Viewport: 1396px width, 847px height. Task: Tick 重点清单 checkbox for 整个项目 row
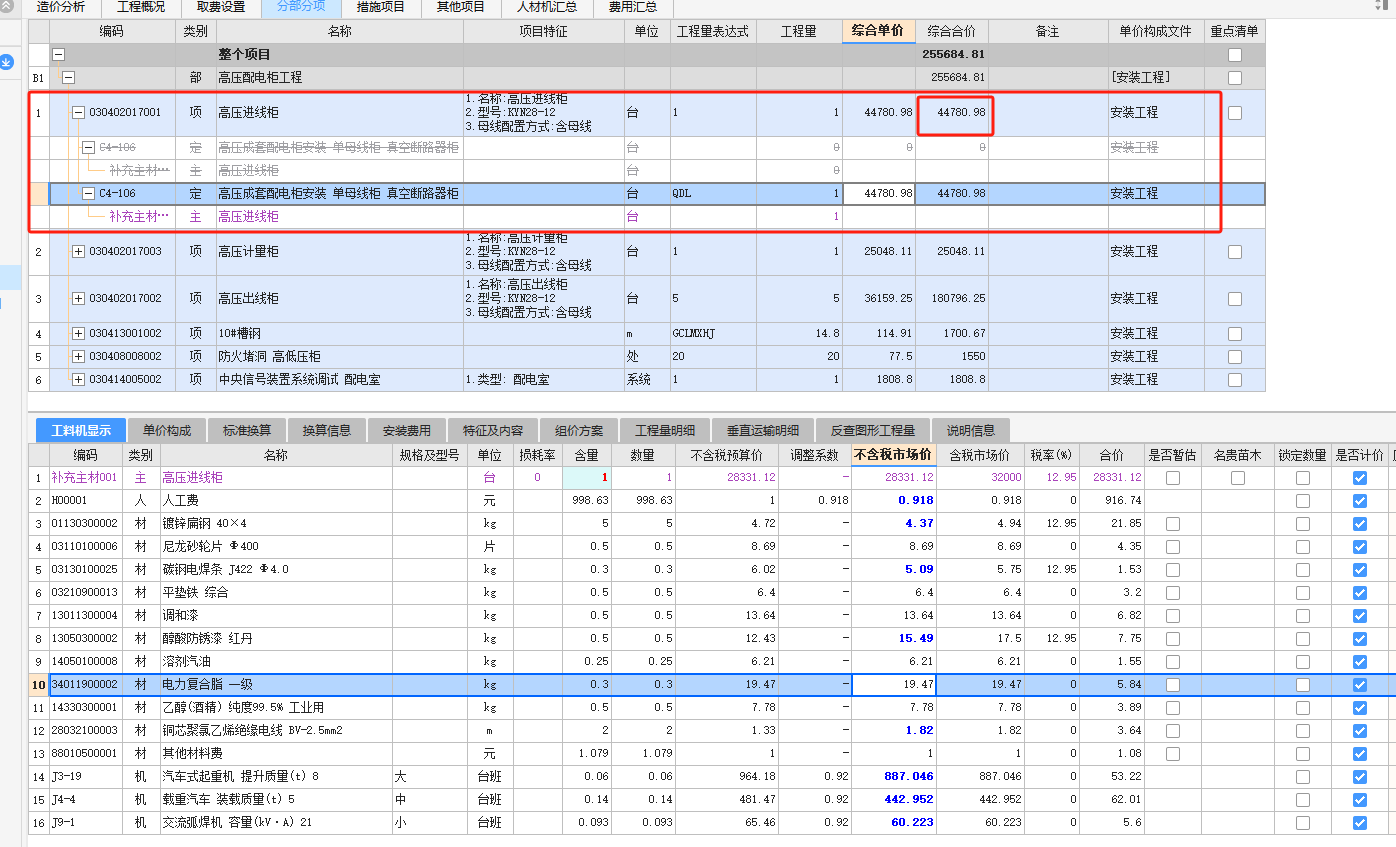coord(1235,55)
